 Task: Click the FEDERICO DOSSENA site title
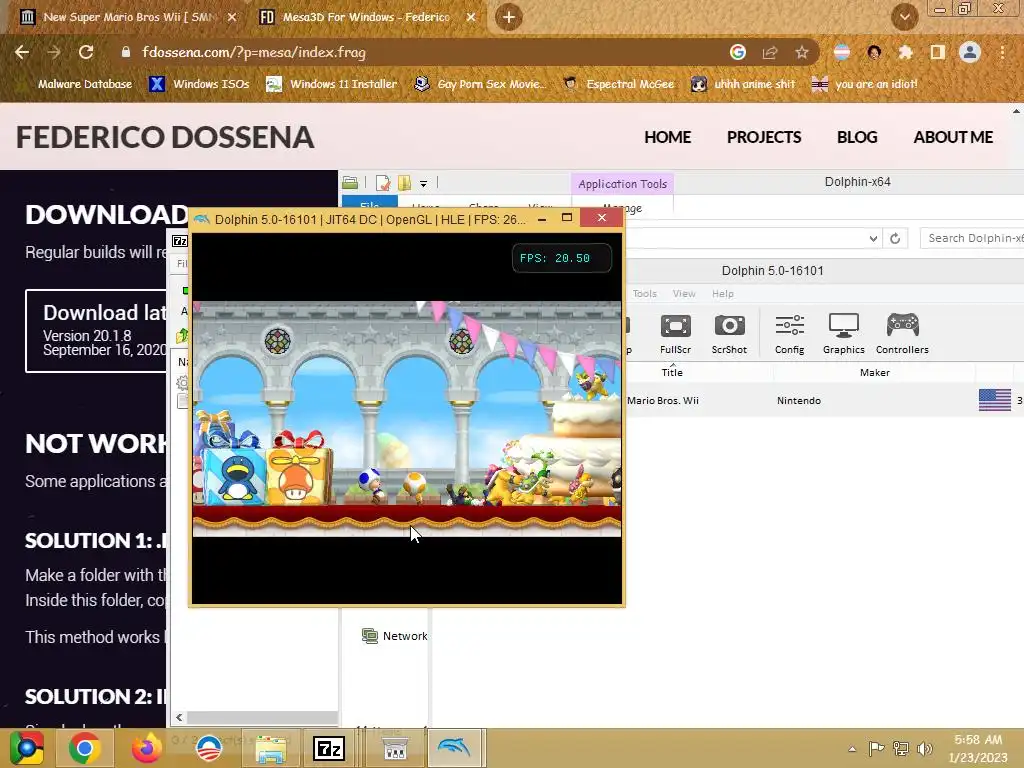point(165,137)
